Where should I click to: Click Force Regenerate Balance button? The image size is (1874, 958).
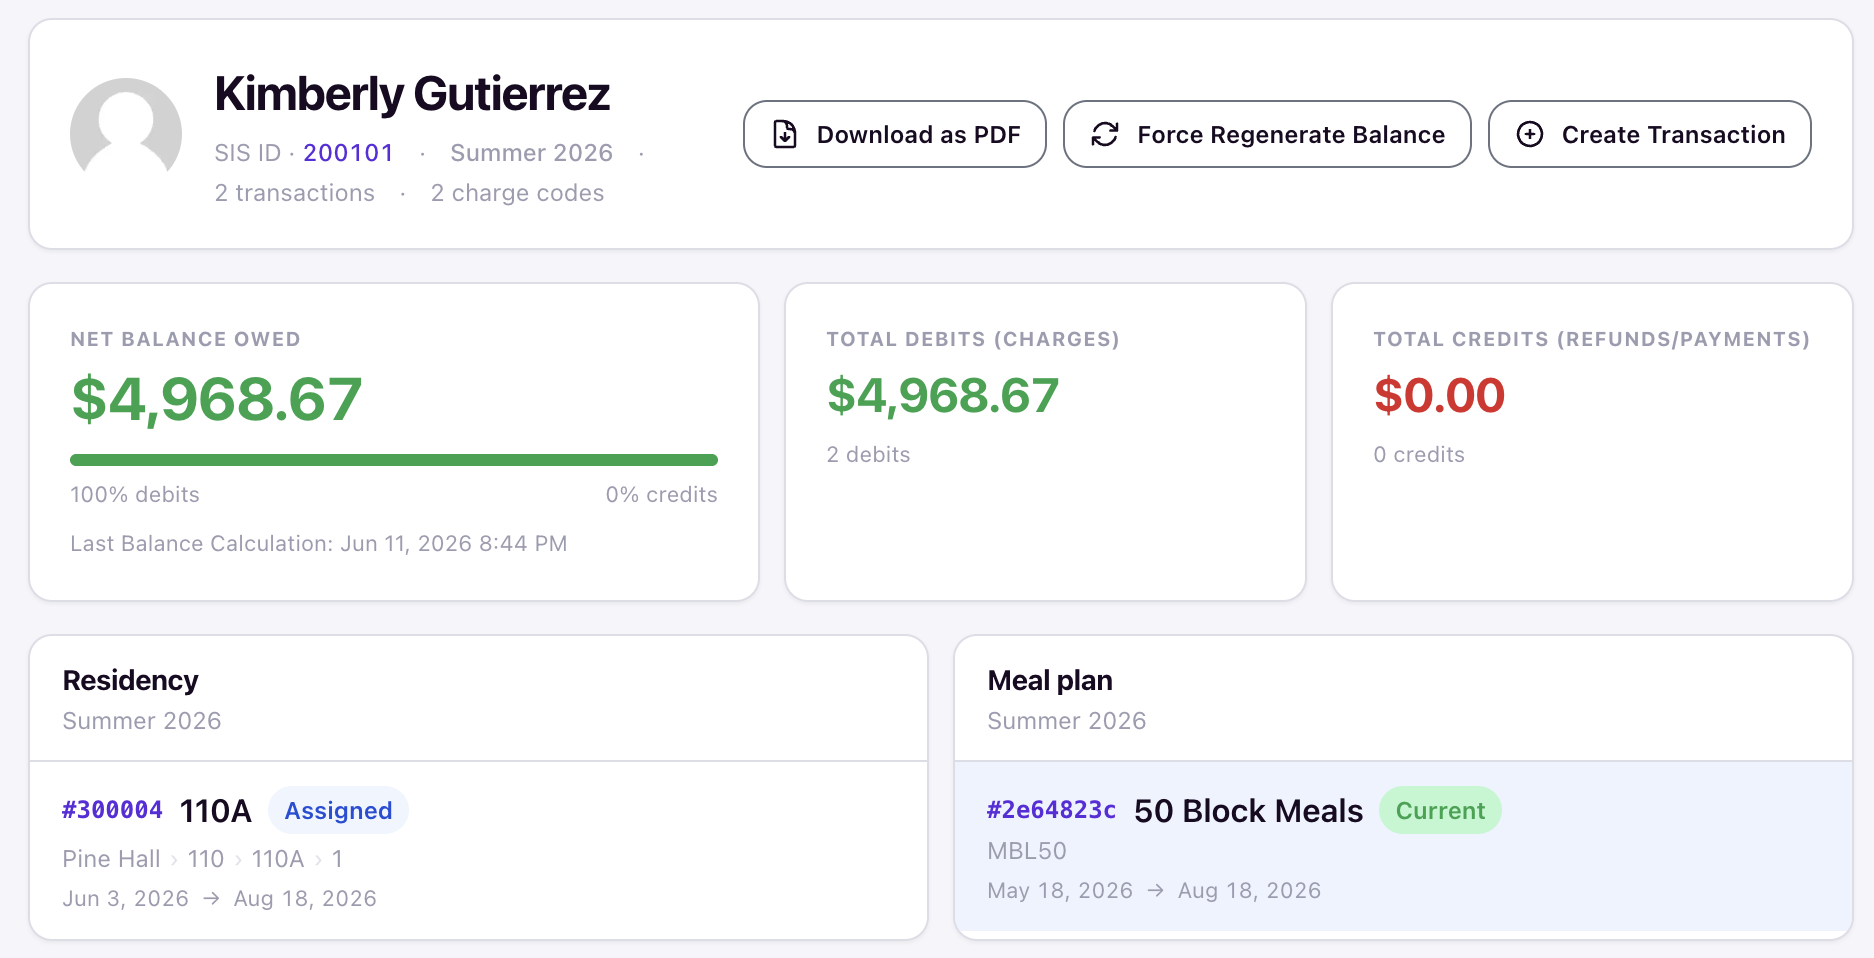click(x=1267, y=134)
